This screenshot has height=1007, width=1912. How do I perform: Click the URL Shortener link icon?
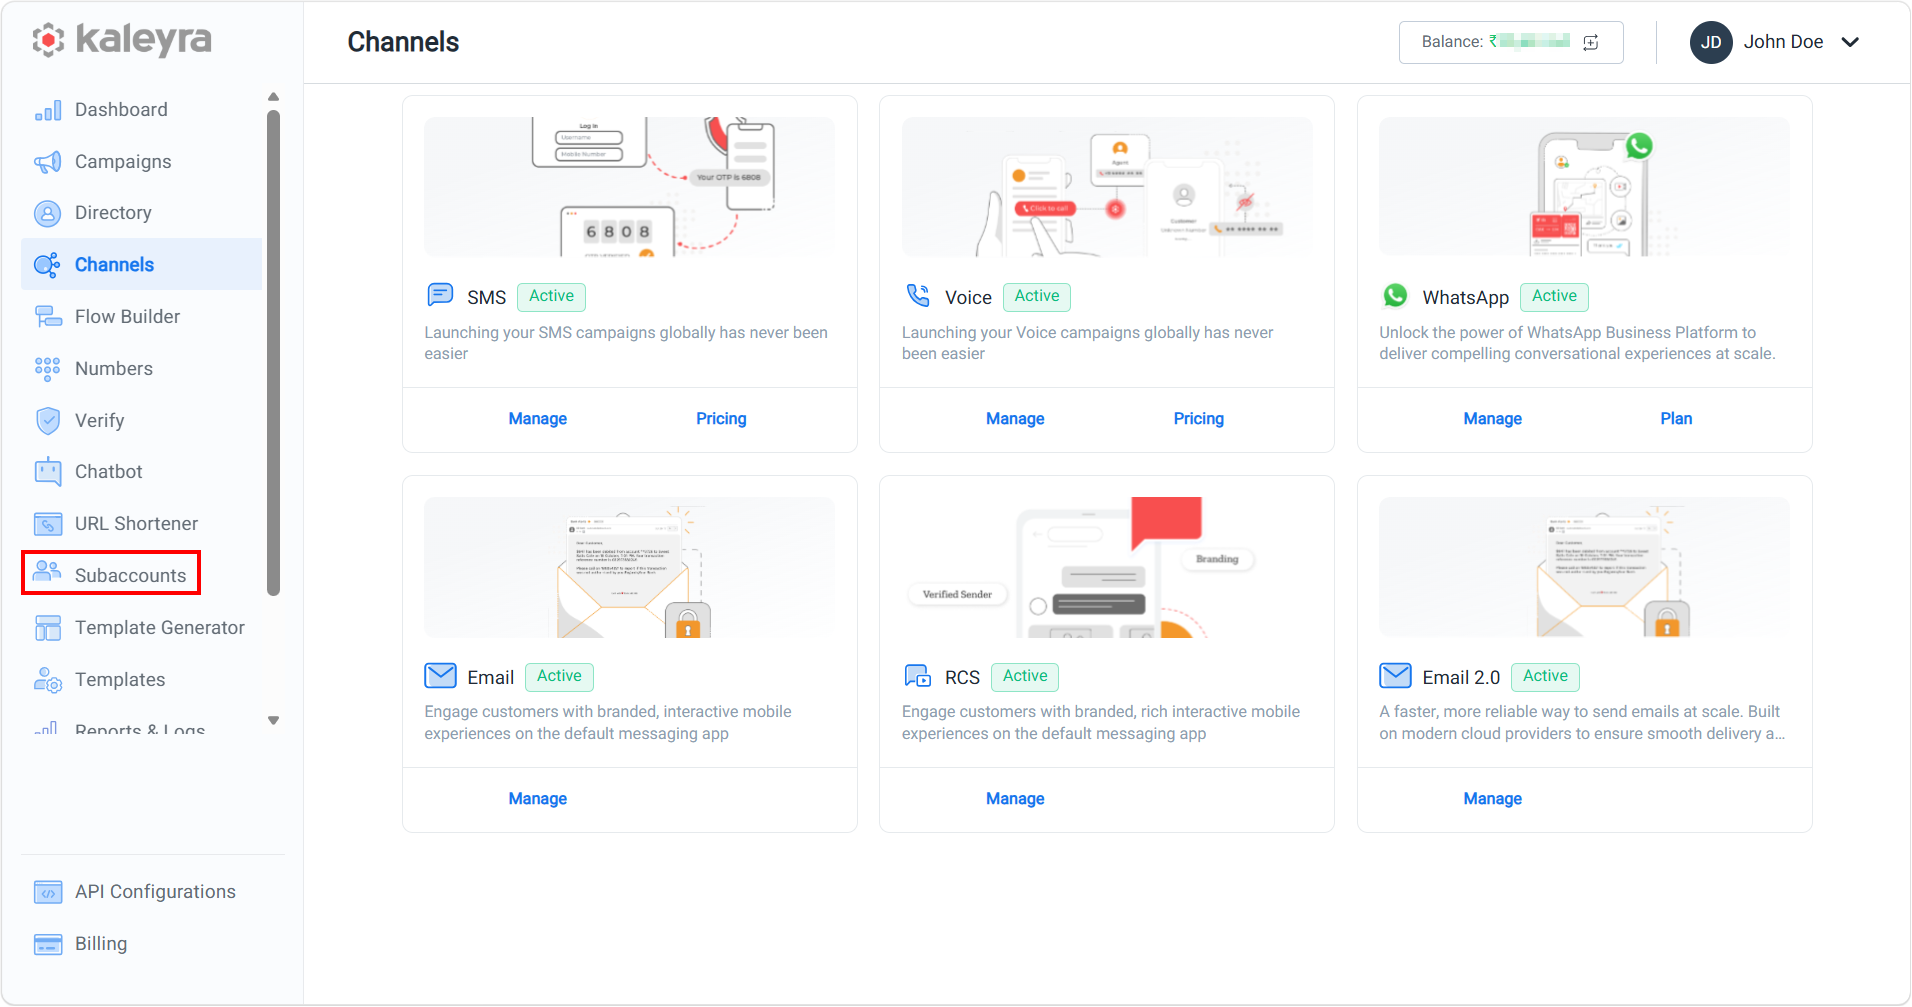[x=48, y=524]
